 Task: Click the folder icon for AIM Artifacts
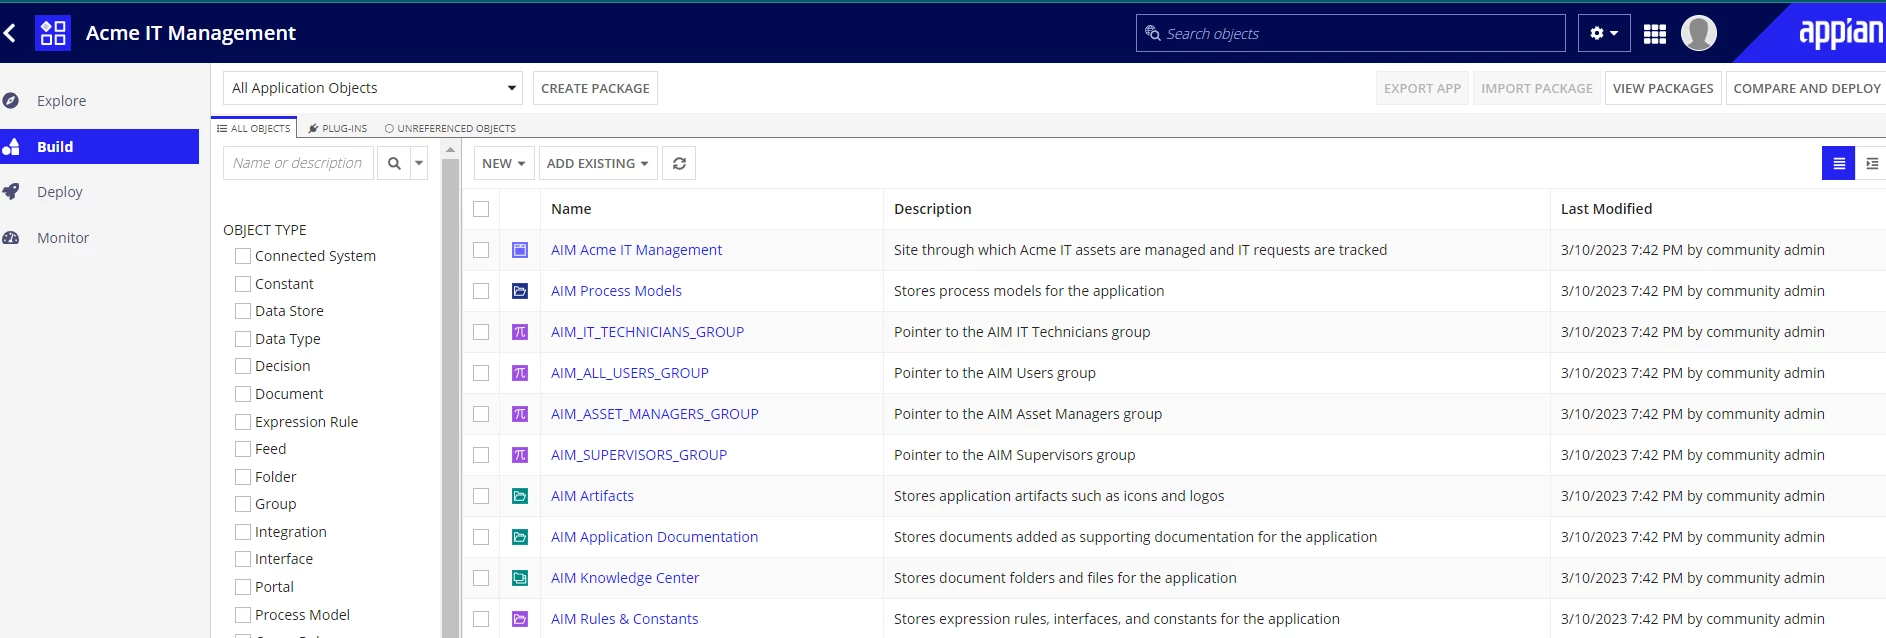coord(520,496)
